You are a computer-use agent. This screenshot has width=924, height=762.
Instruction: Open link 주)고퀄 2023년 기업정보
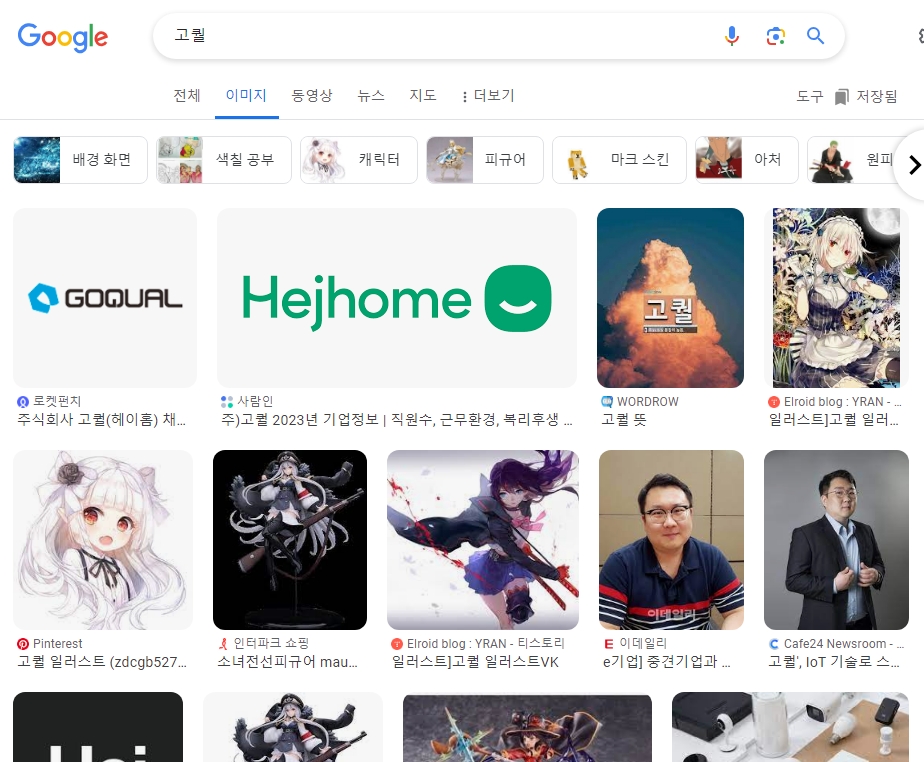(x=397, y=420)
